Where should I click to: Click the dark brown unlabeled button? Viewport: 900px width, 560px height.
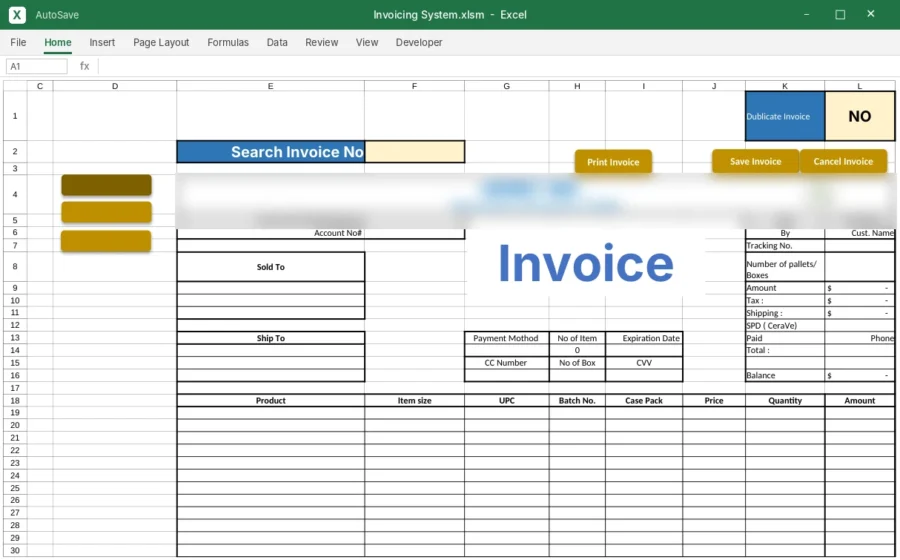pyautogui.click(x=107, y=185)
